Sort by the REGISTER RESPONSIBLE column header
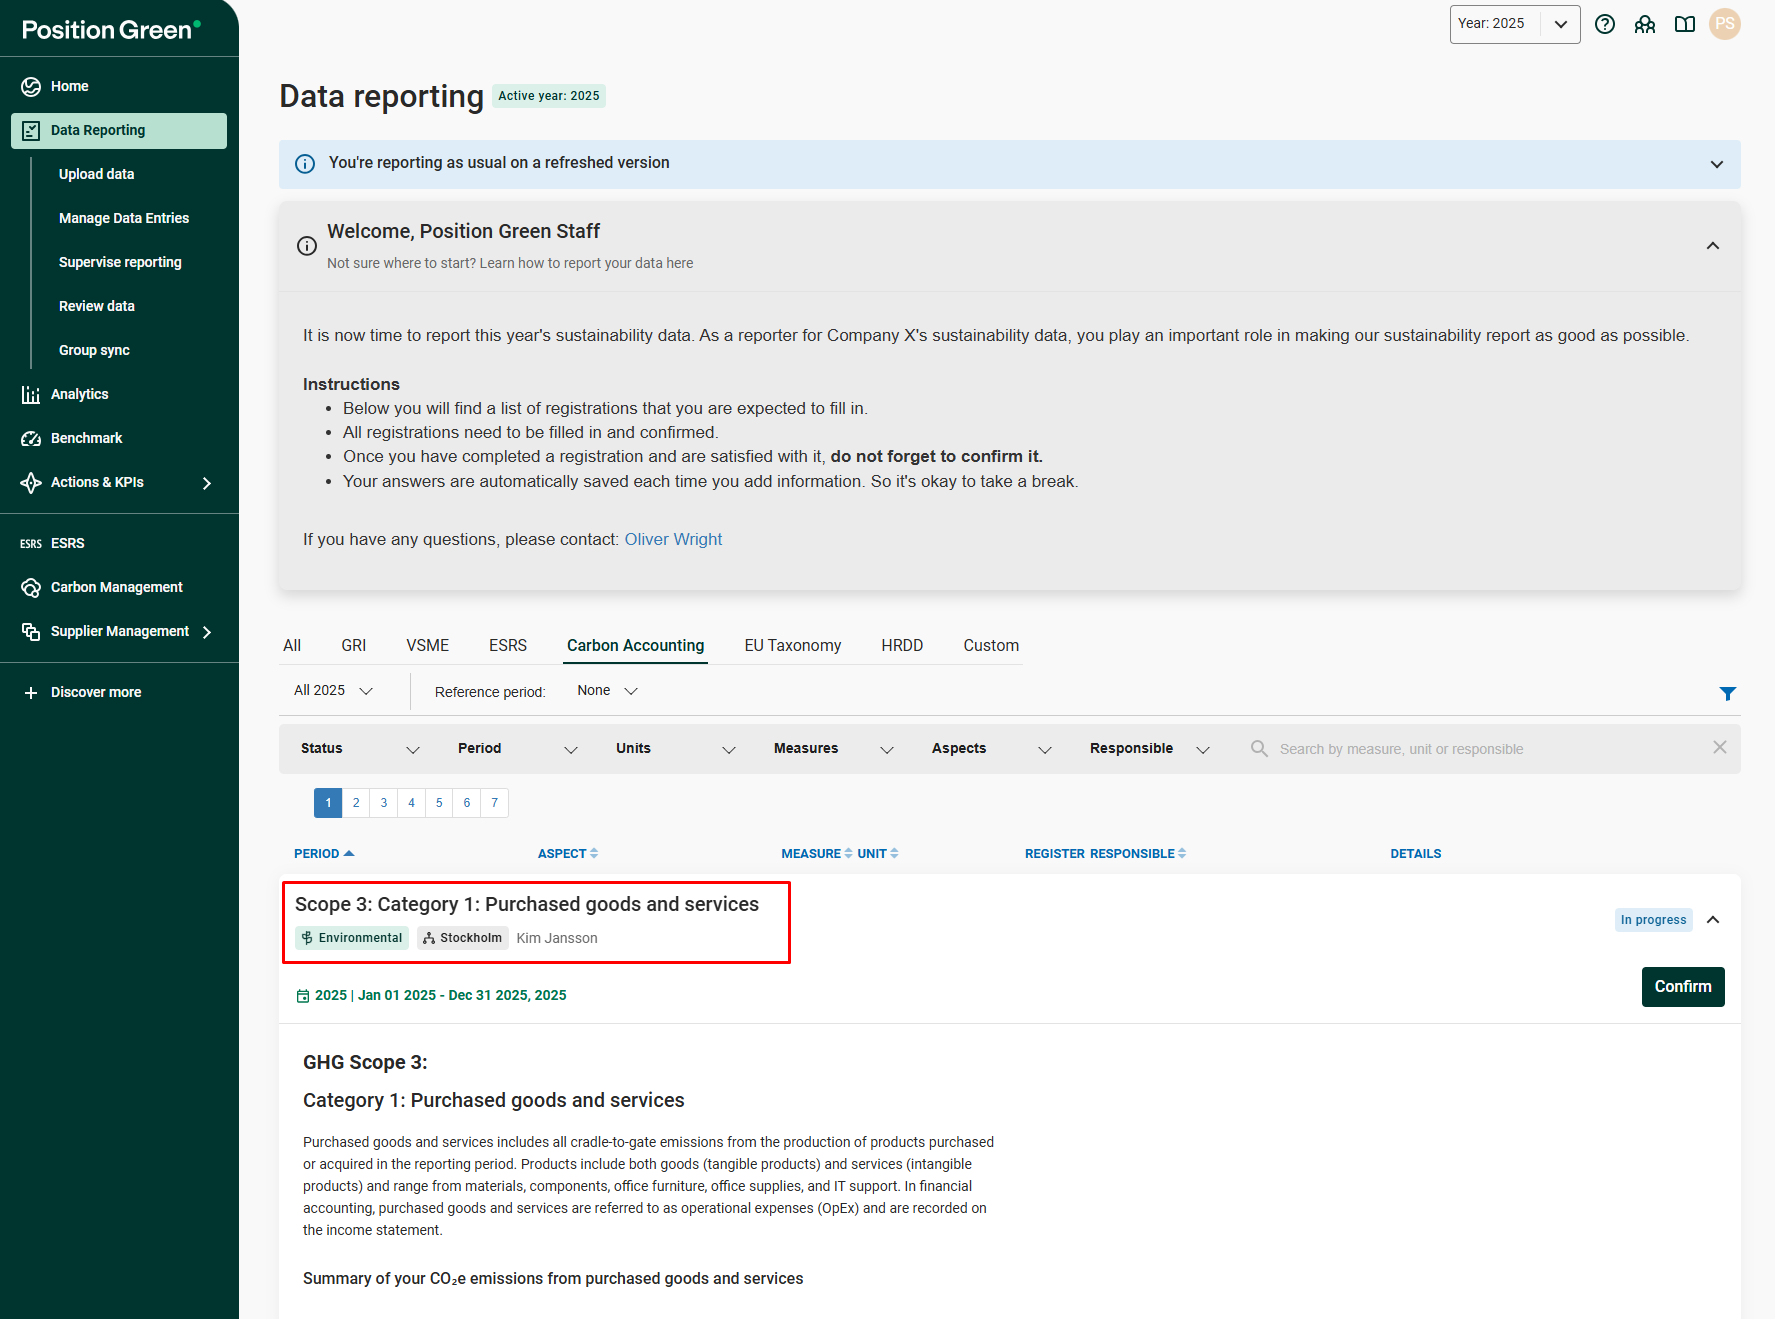Screen dimensions: 1775x1319 pos(1105,854)
